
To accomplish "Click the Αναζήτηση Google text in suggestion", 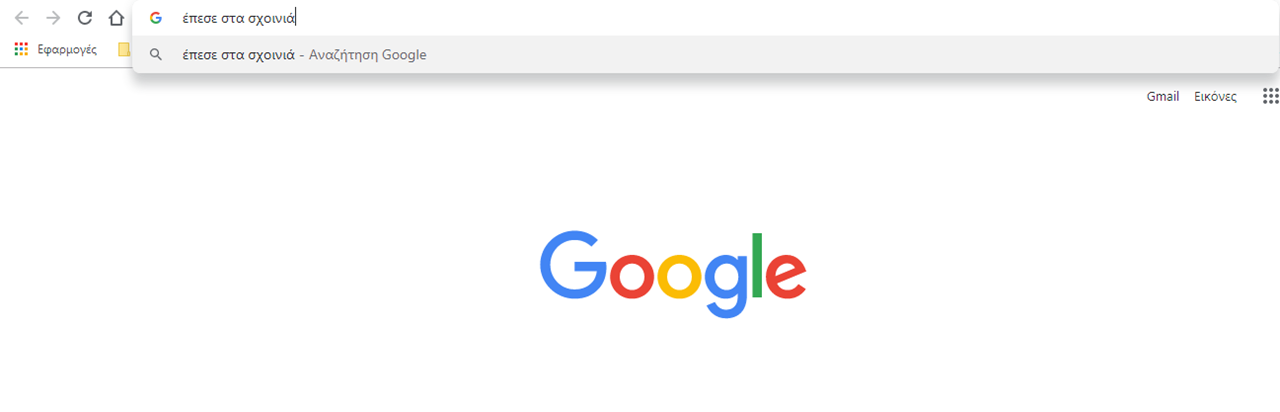I will (x=368, y=55).
